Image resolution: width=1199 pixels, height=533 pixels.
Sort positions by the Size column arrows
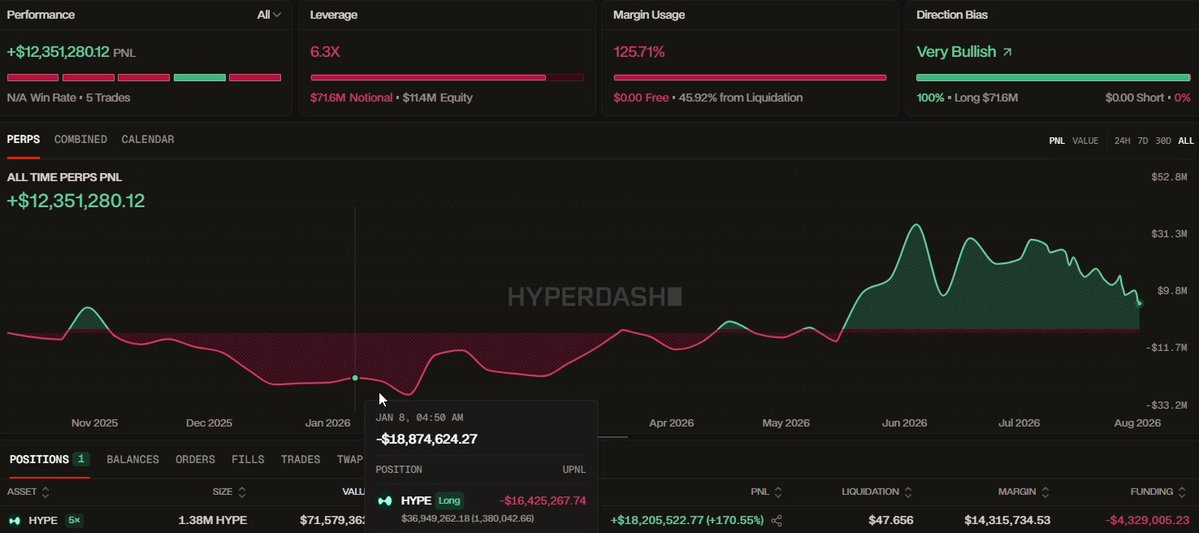(x=242, y=492)
